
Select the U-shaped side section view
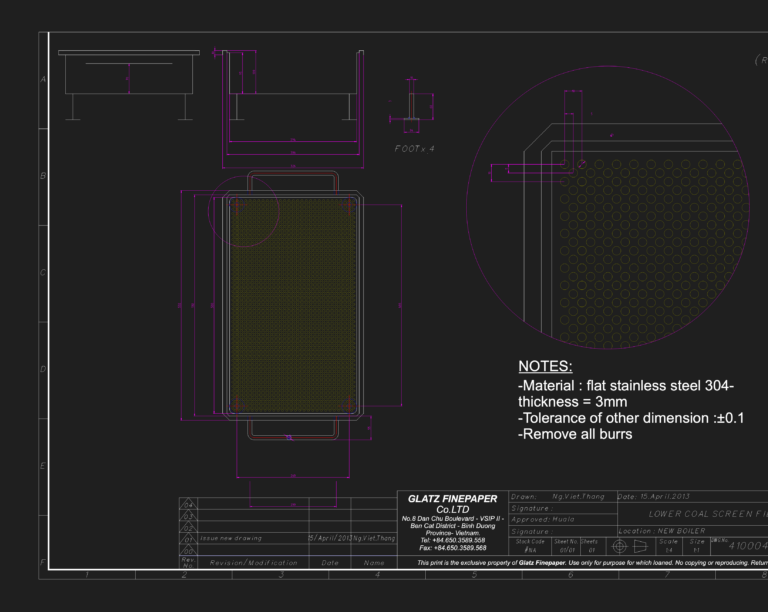point(293,85)
